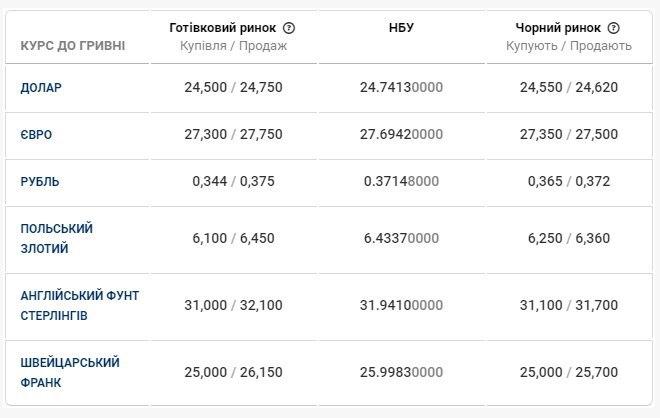Click franc cash rate 25,000 / 26,150
The image size is (660, 418).
233,372
